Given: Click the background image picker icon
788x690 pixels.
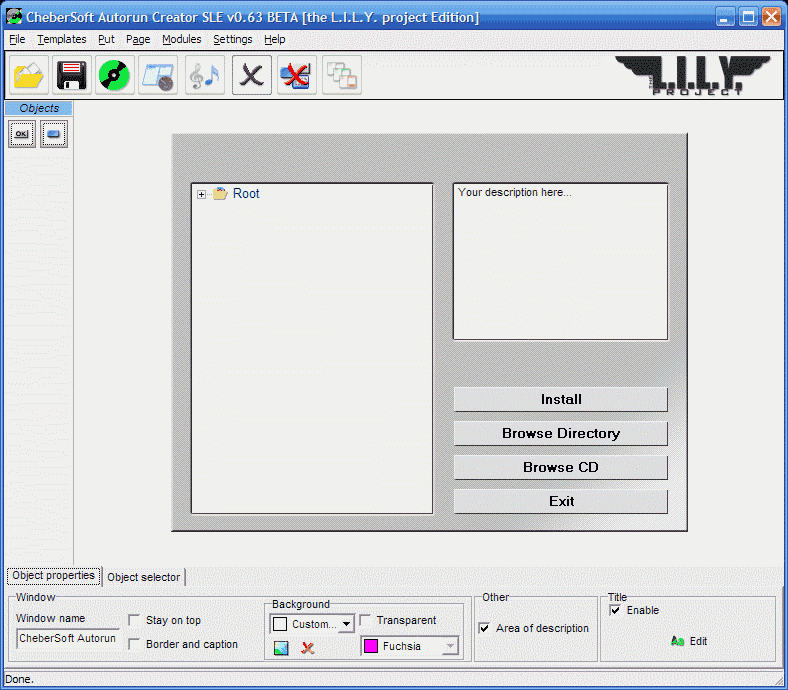Looking at the screenshot, I should point(281,648).
